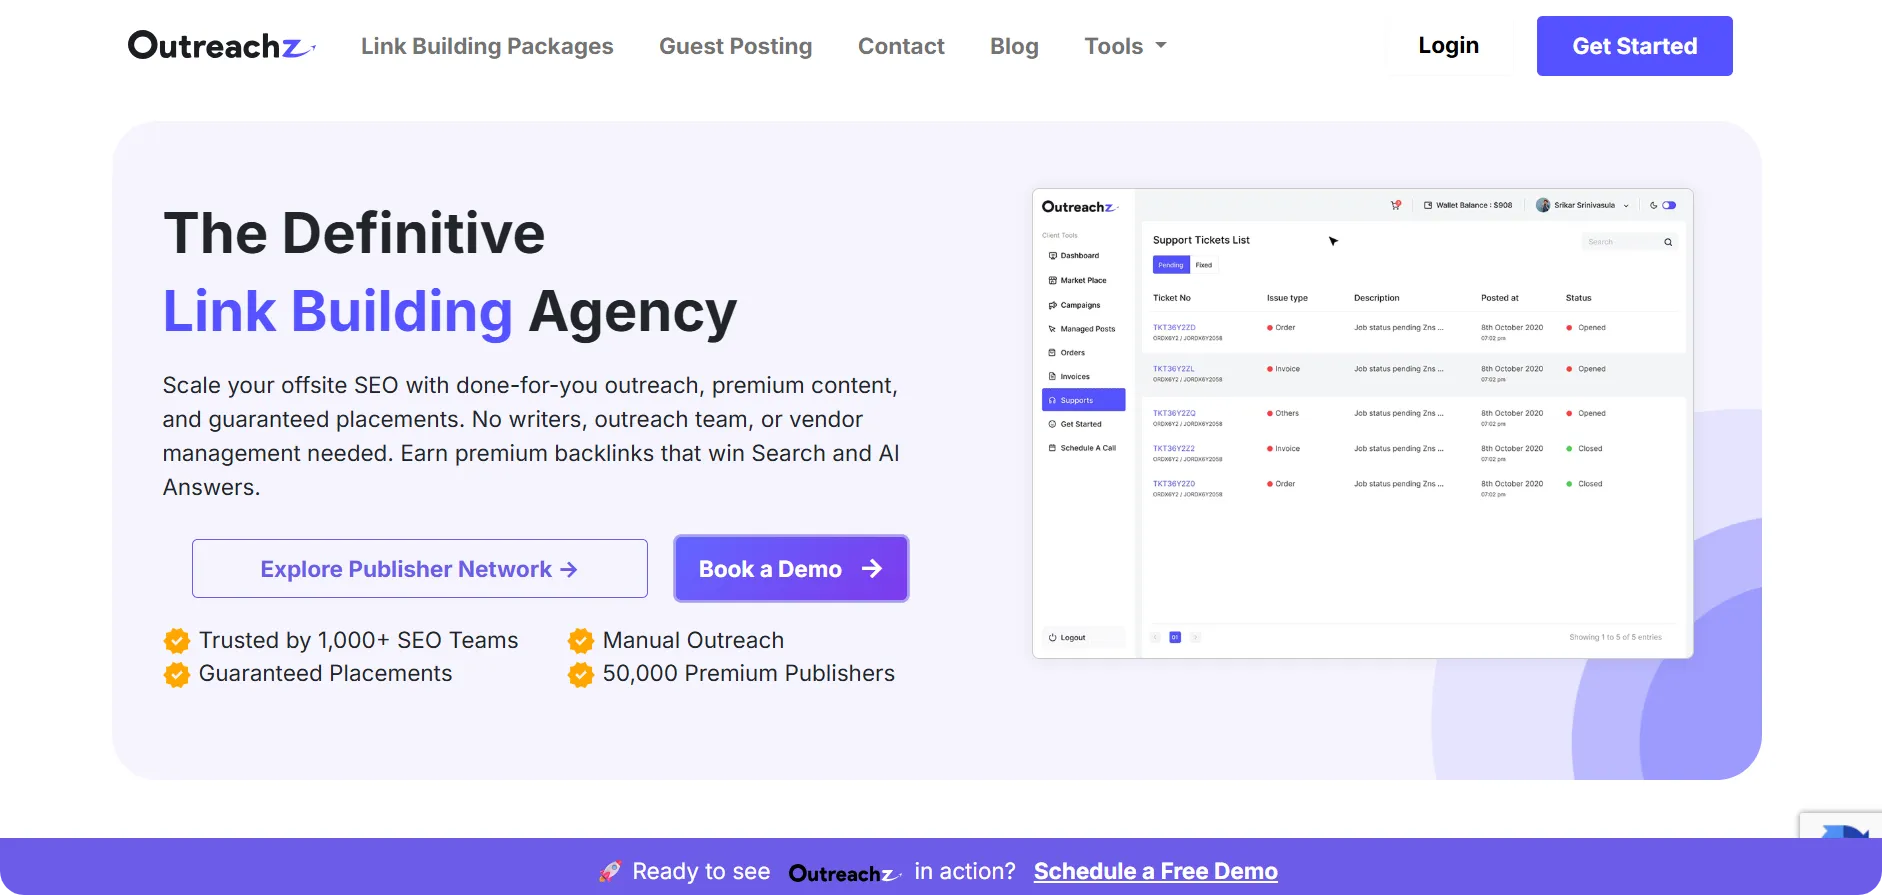Click the Issue type column header

tap(1287, 298)
